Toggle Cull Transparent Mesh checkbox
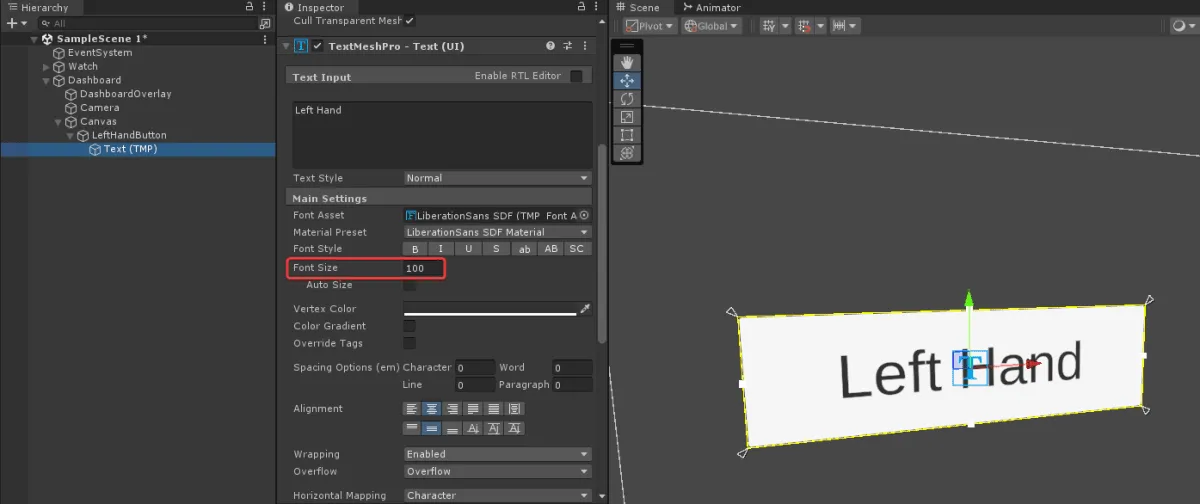The image size is (1200, 504). (x=410, y=21)
